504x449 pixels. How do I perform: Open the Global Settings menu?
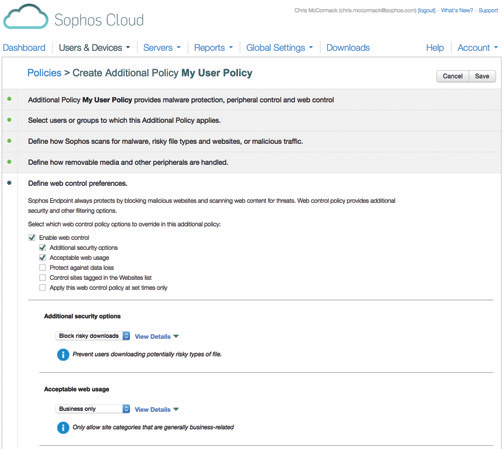280,48
